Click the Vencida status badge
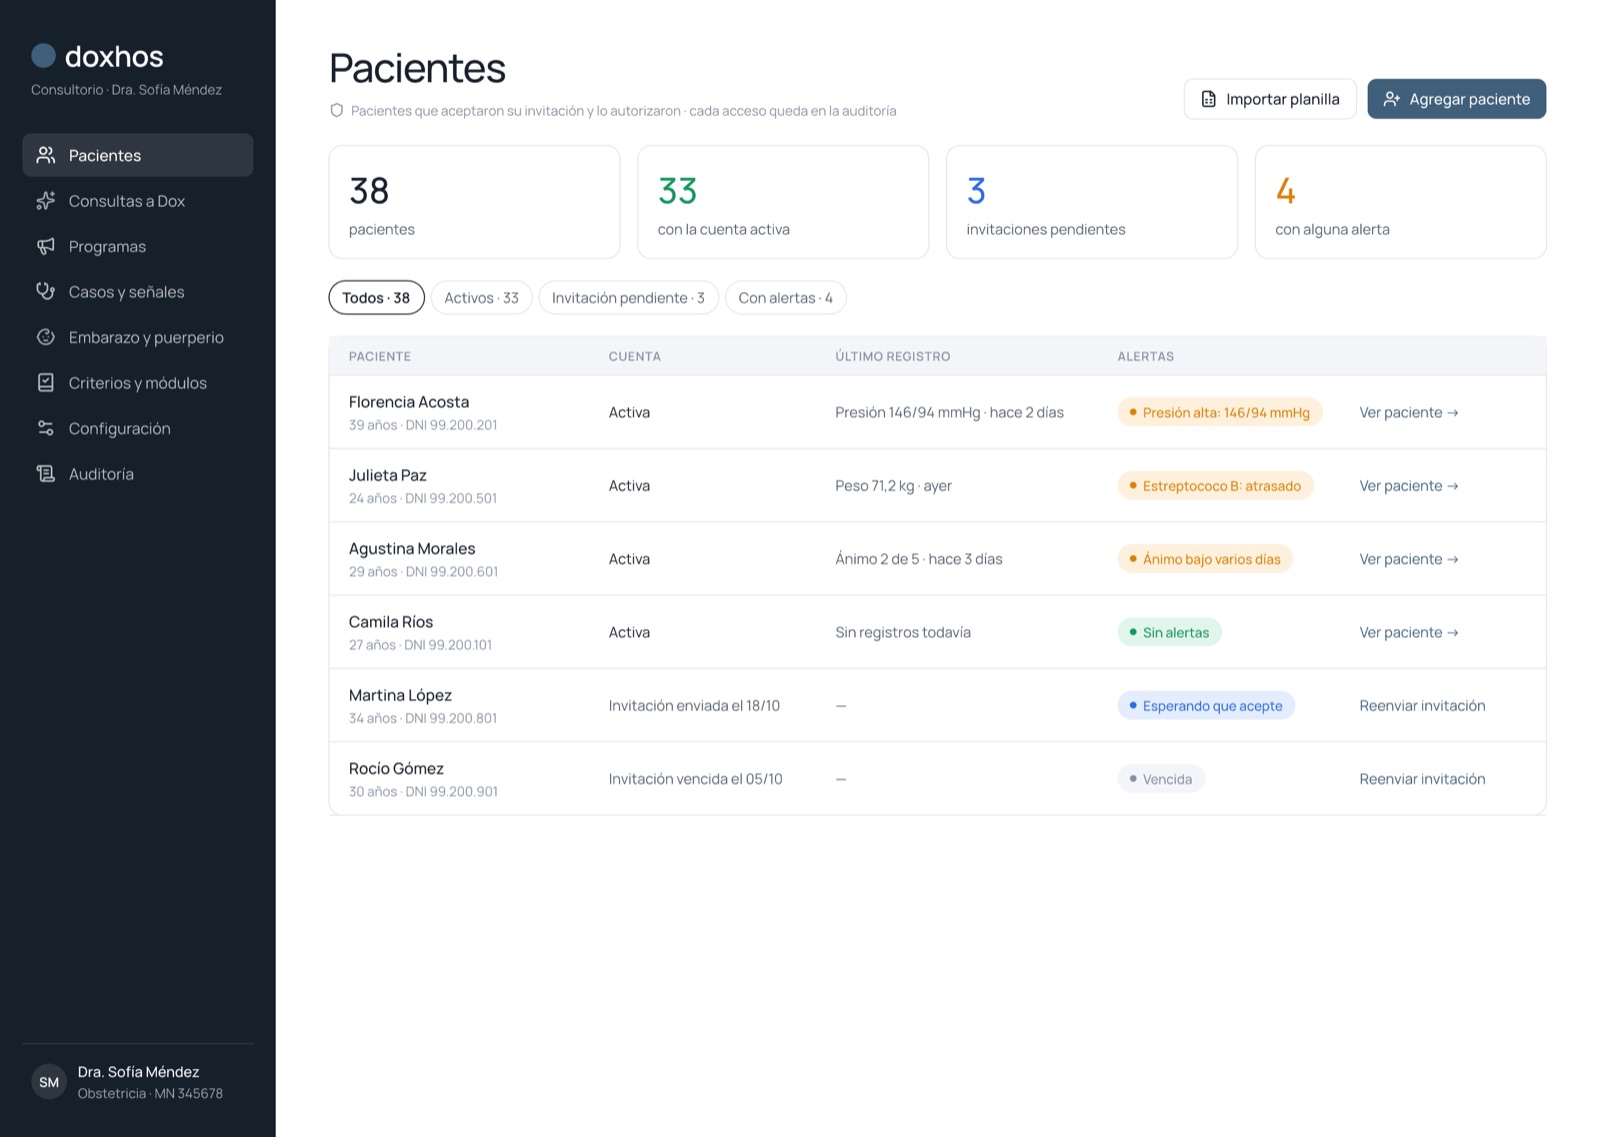1600x1137 pixels. pos(1161,779)
